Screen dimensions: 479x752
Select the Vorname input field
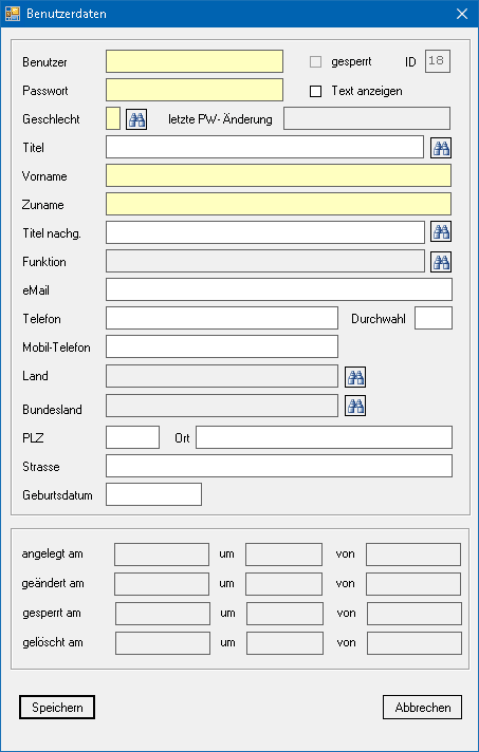point(279,176)
